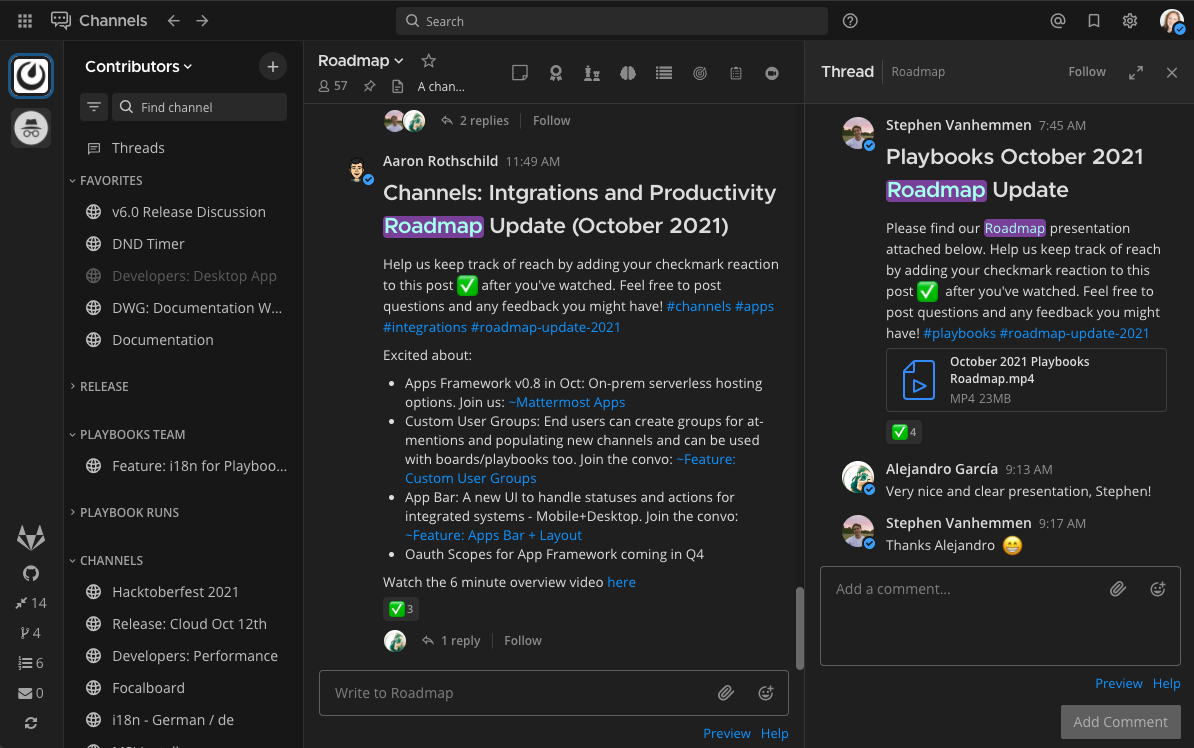
Task: Follow Stephen's Playbooks October thread
Action: [1086, 71]
